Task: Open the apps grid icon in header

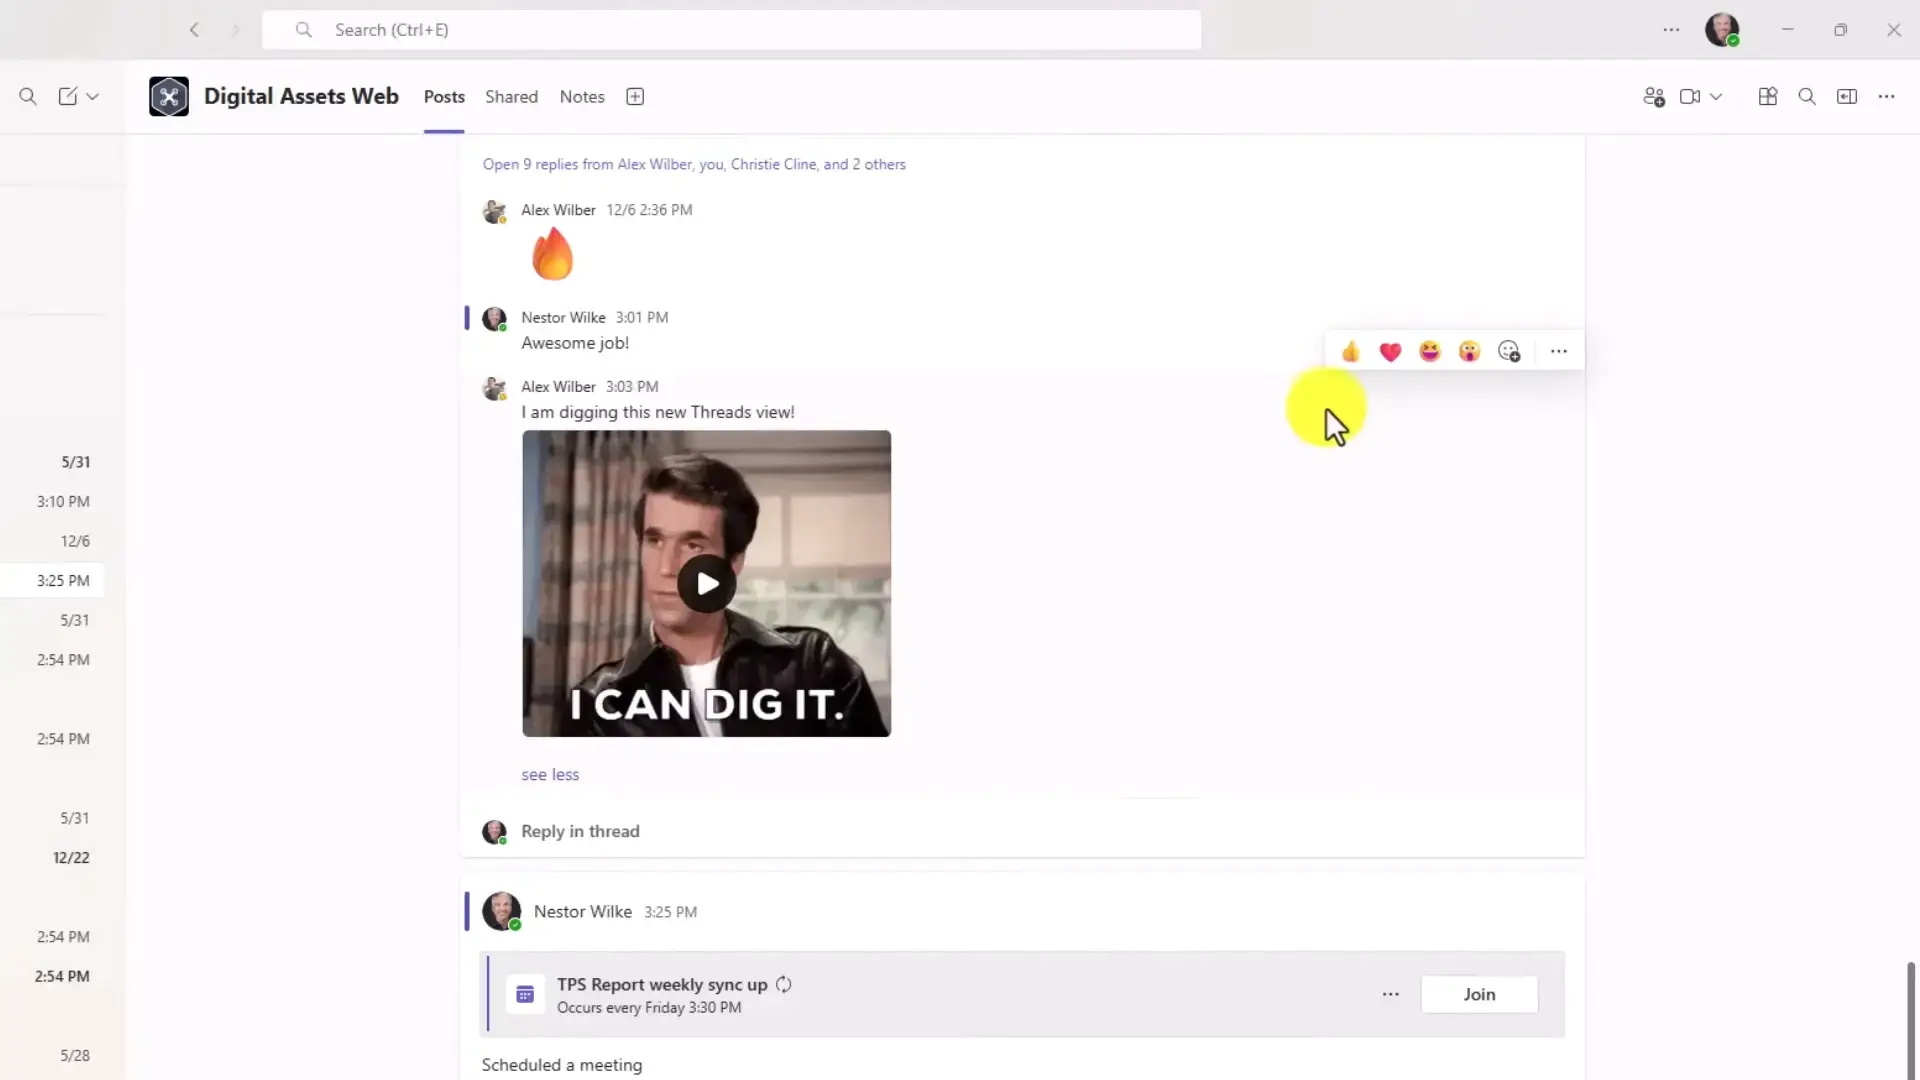Action: click(x=1768, y=97)
